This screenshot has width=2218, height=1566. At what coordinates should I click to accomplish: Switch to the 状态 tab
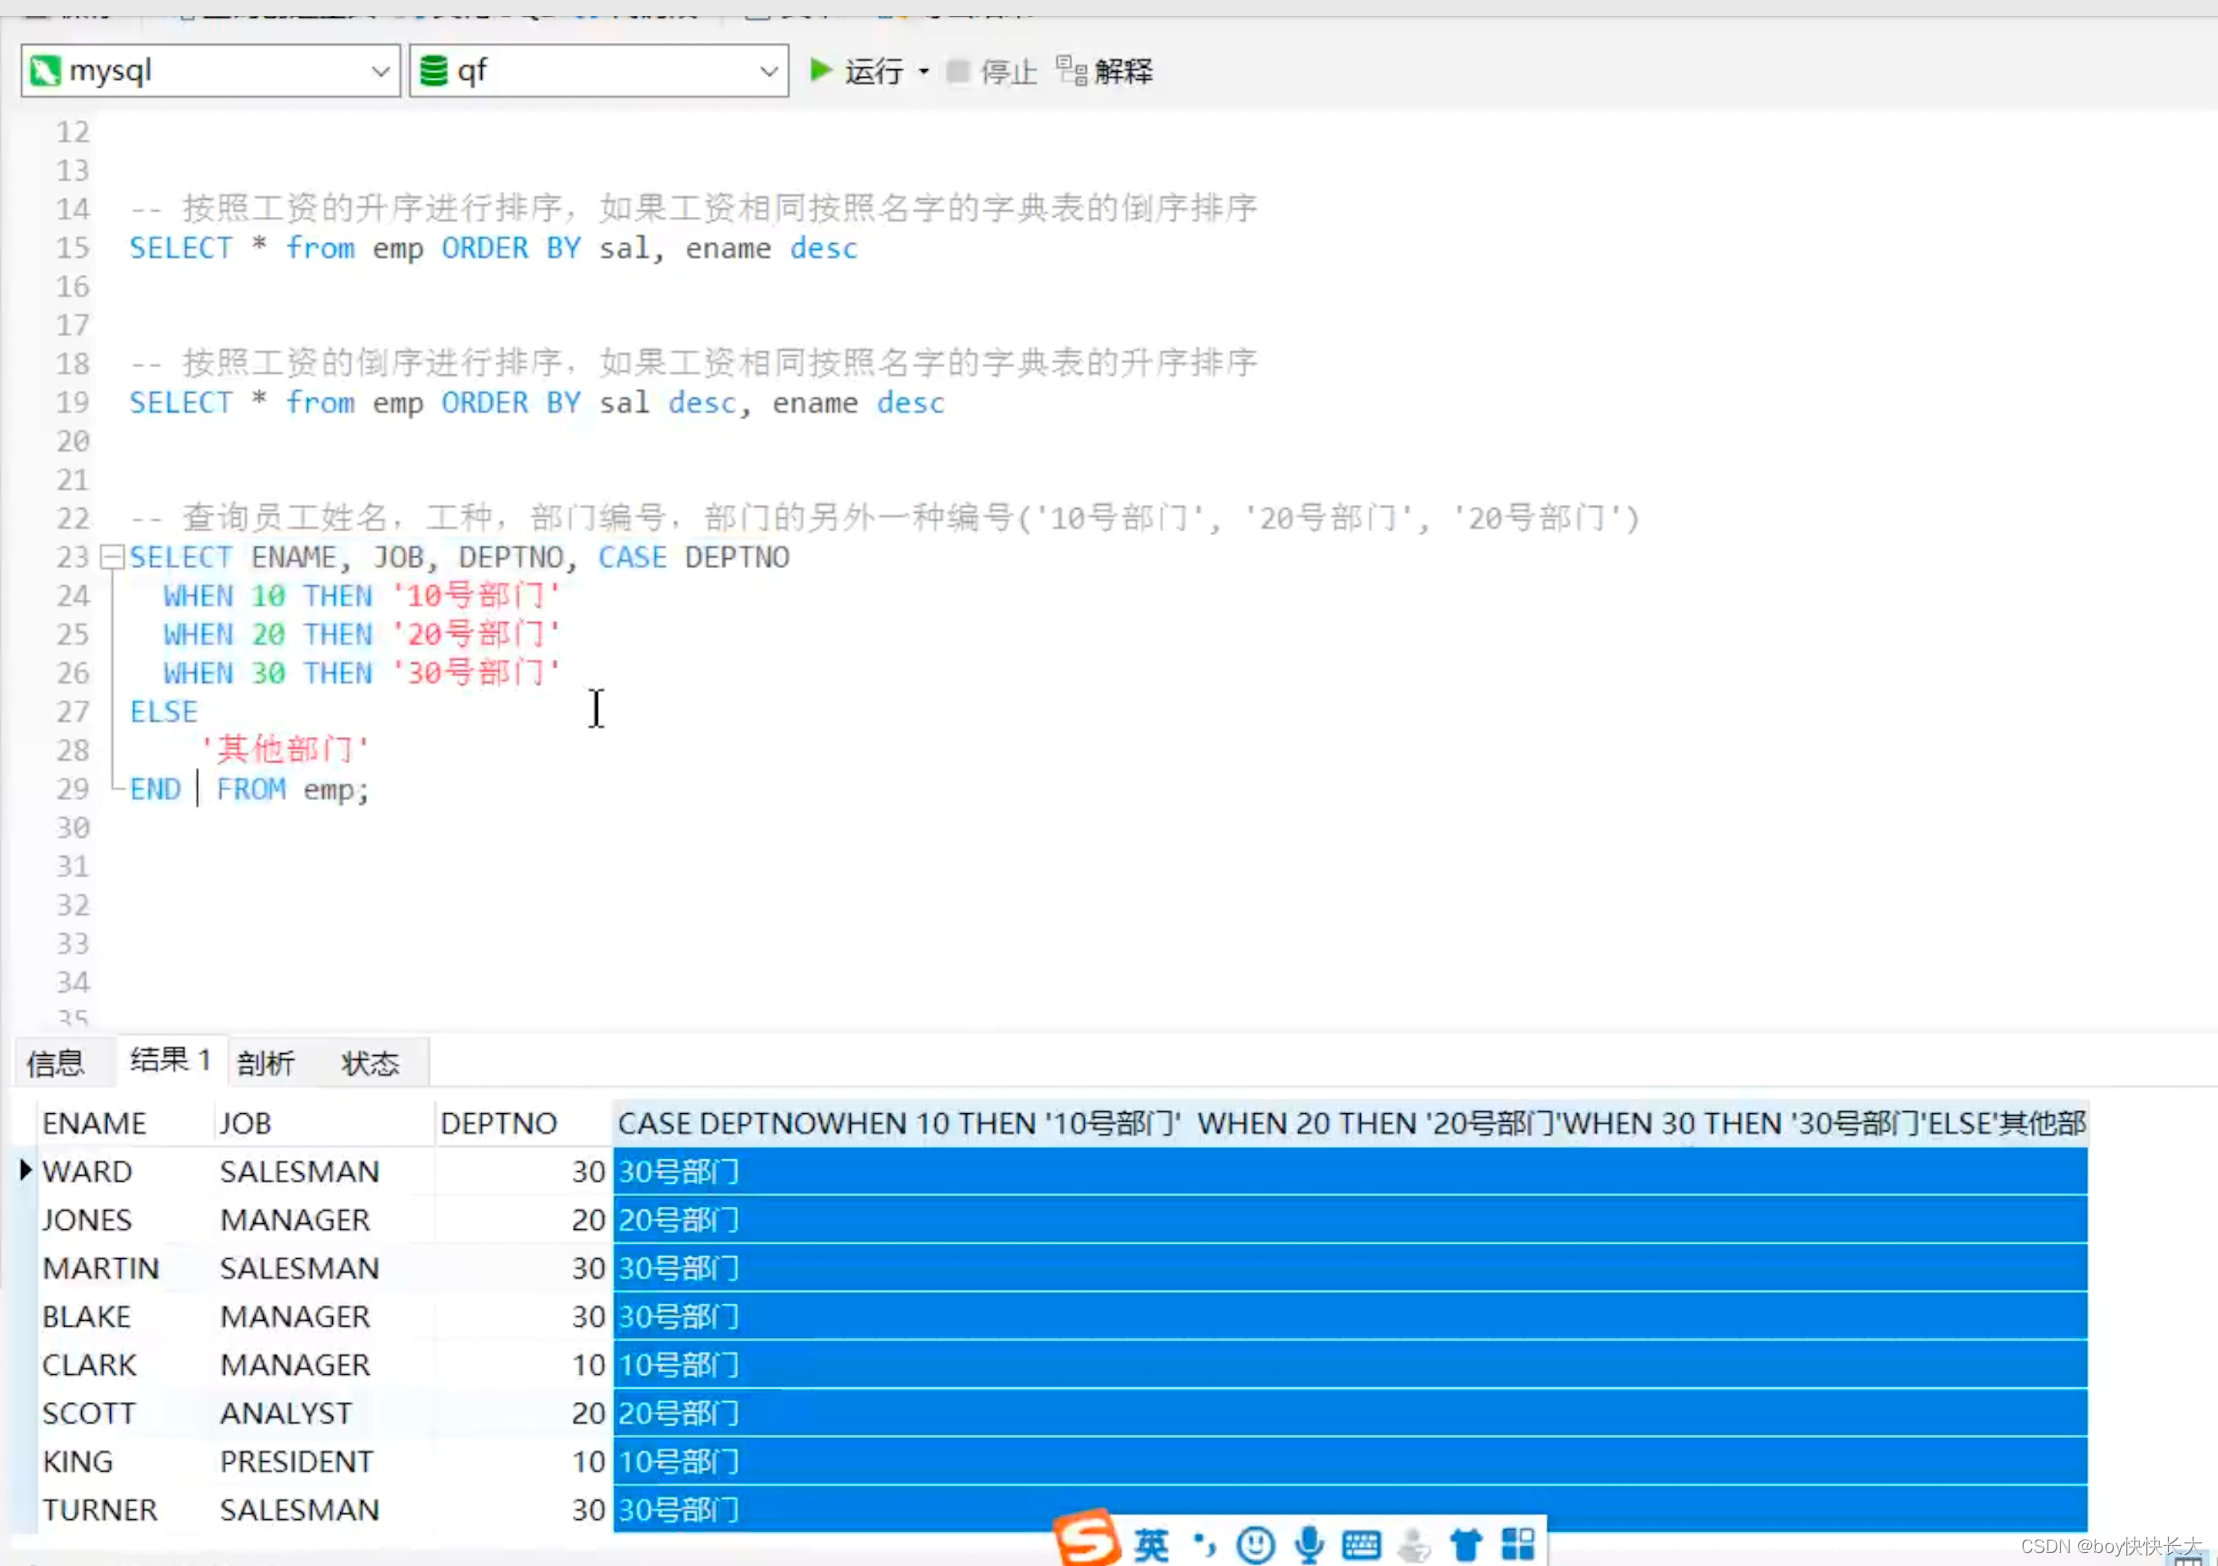pos(370,1062)
